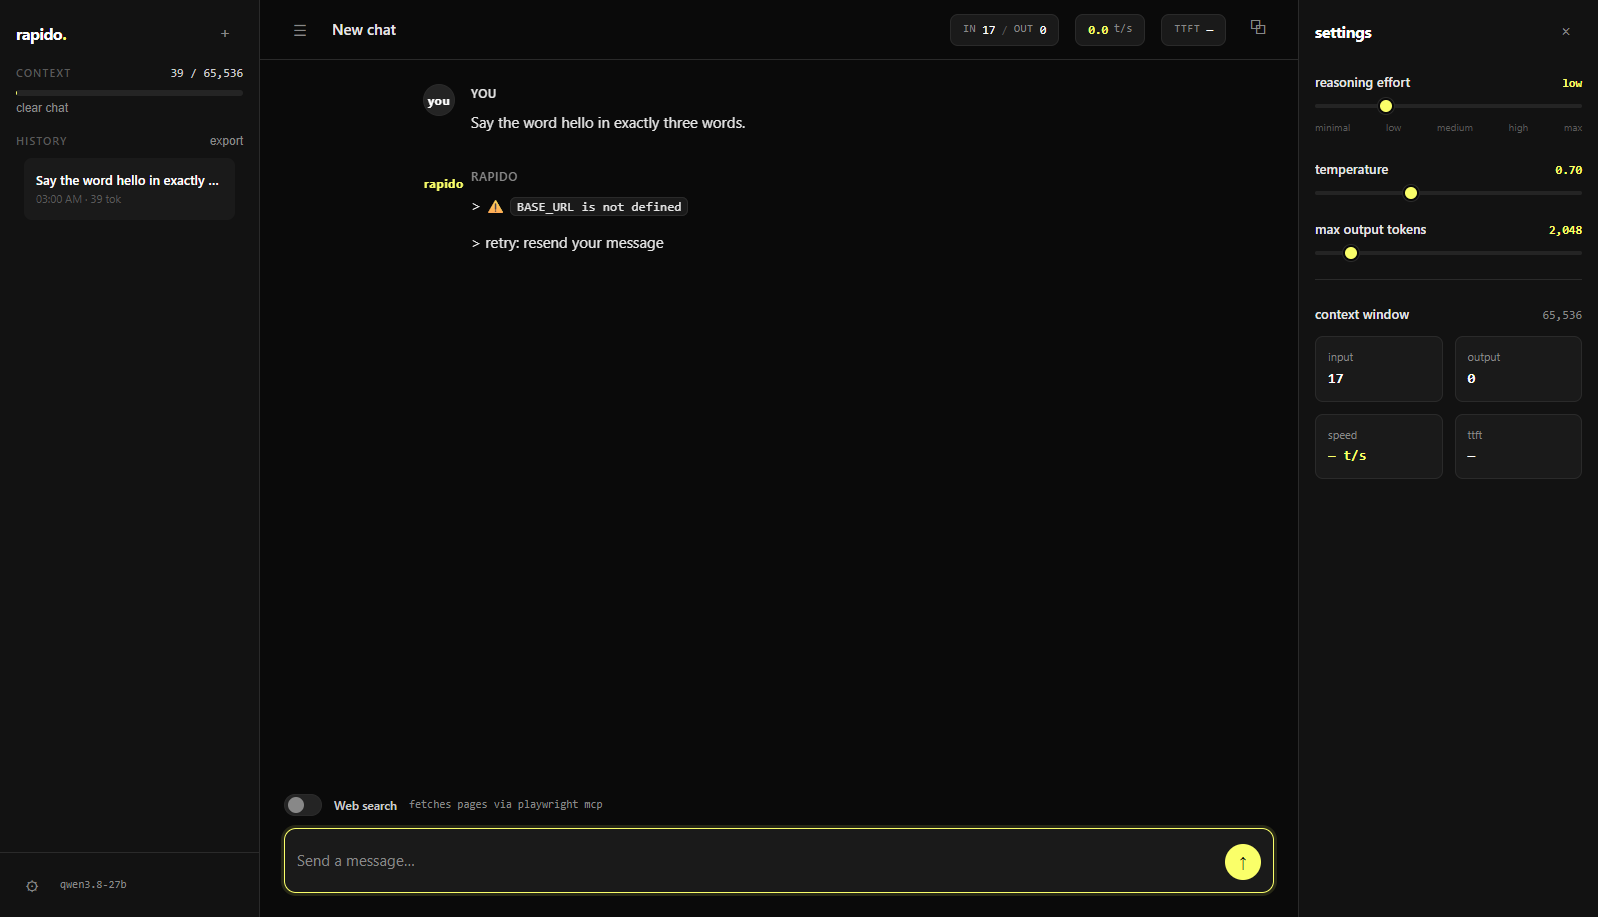The width and height of the screenshot is (1598, 917).
Task: Click the warning triangle error icon
Action: point(495,207)
